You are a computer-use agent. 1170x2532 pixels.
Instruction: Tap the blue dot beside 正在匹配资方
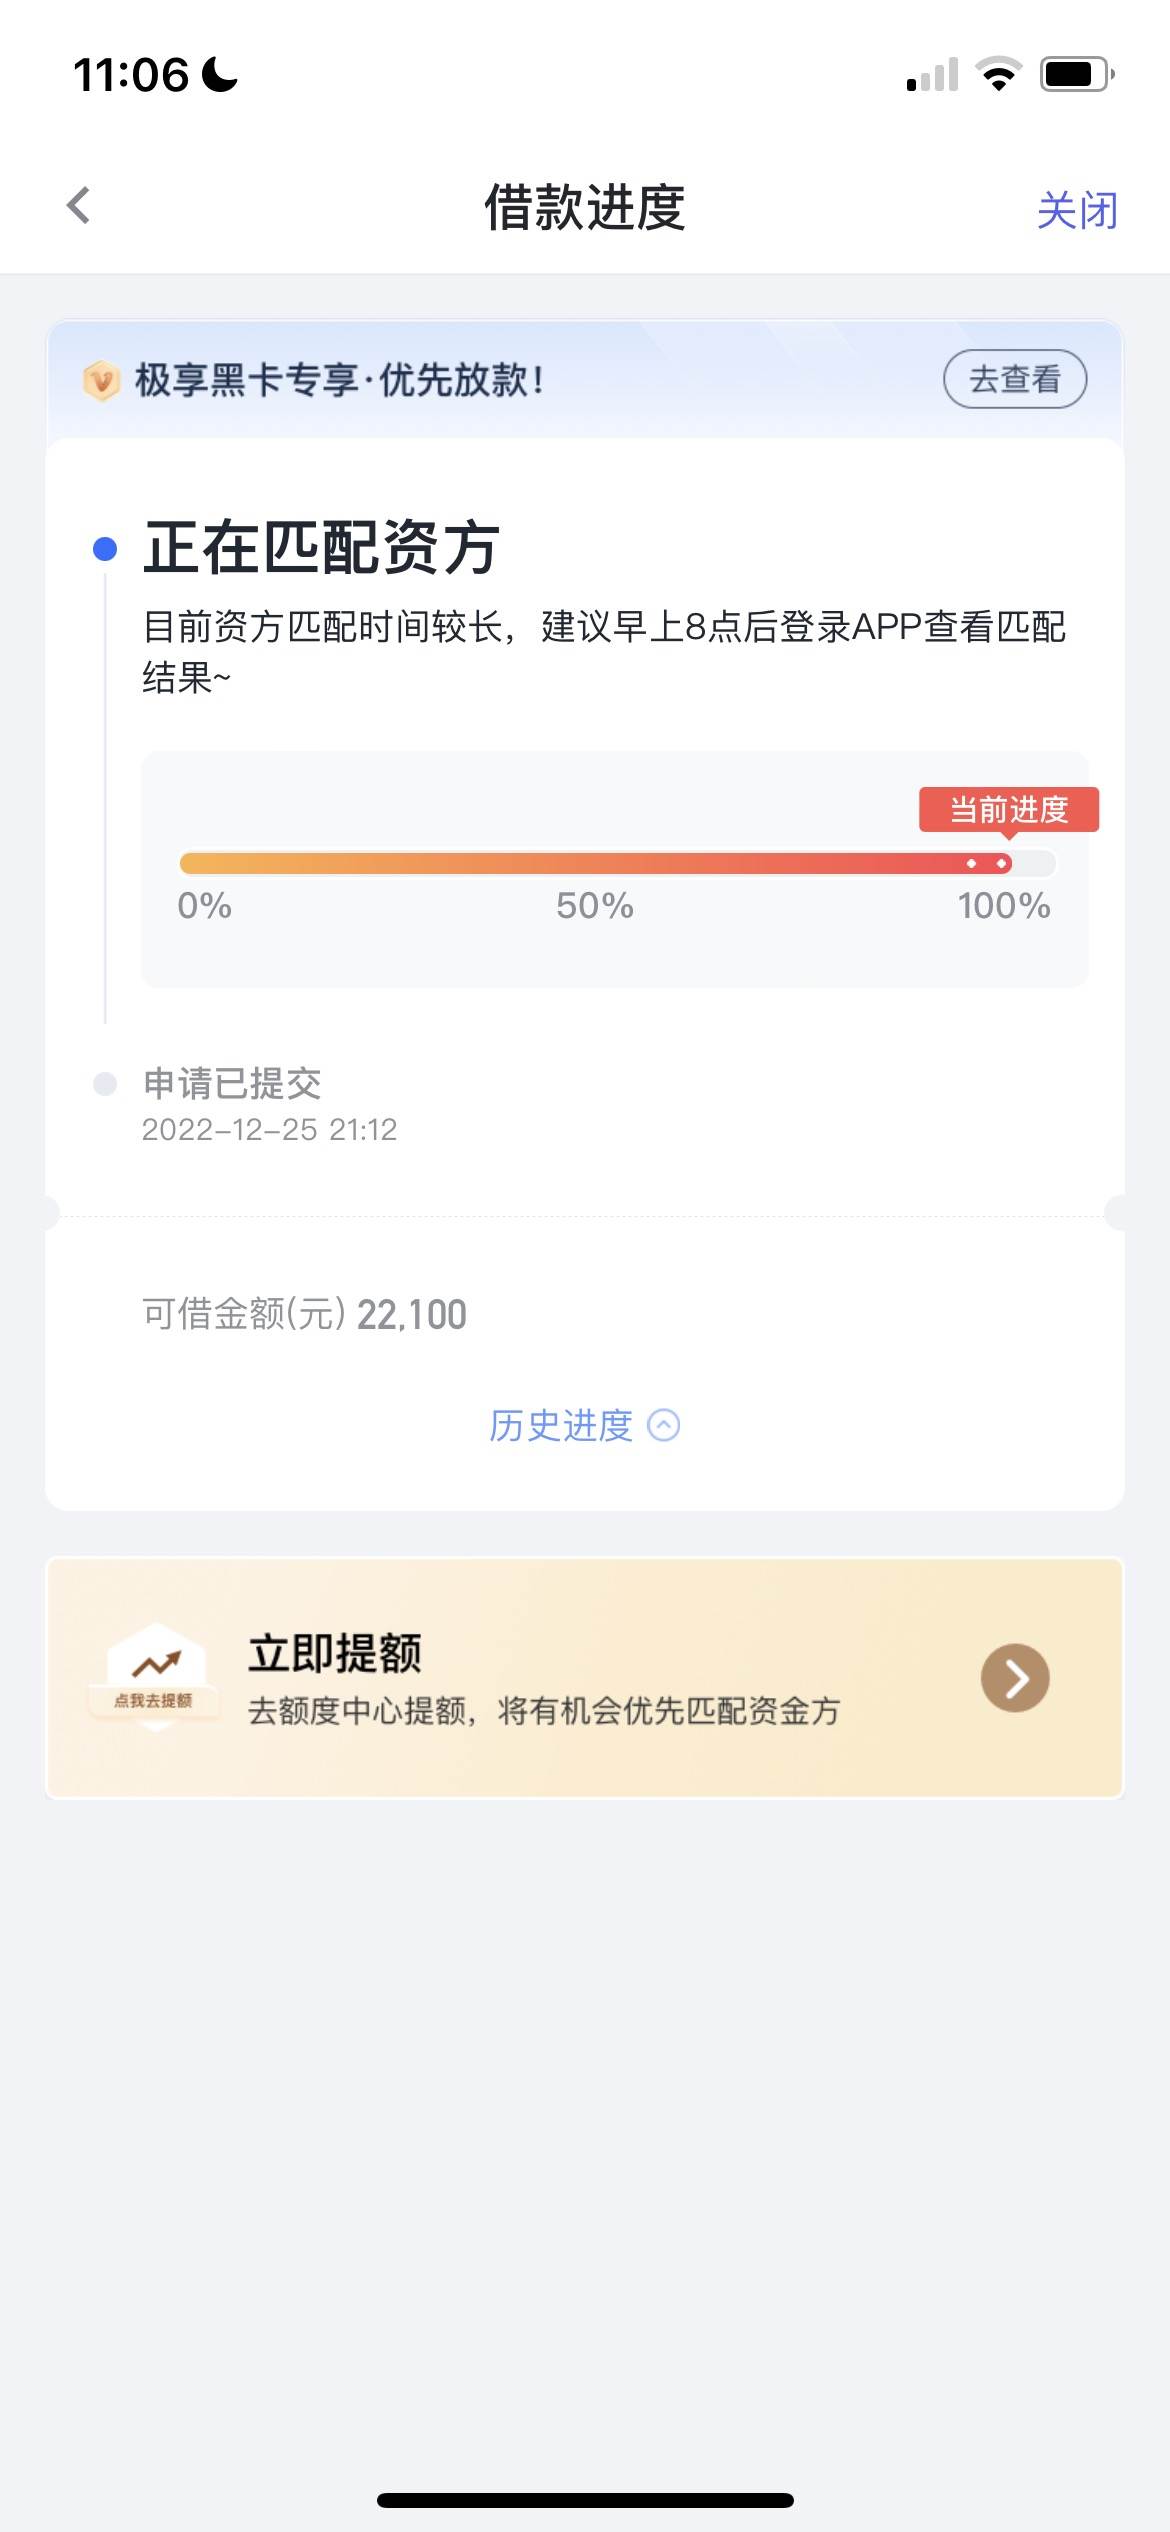105,549
